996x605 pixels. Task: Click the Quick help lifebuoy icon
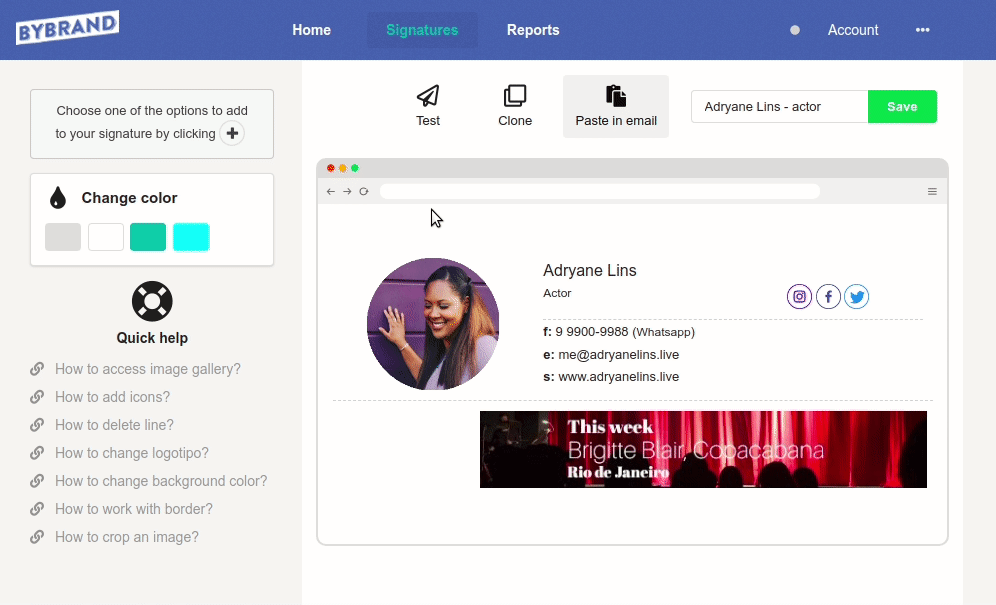(152, 301)
